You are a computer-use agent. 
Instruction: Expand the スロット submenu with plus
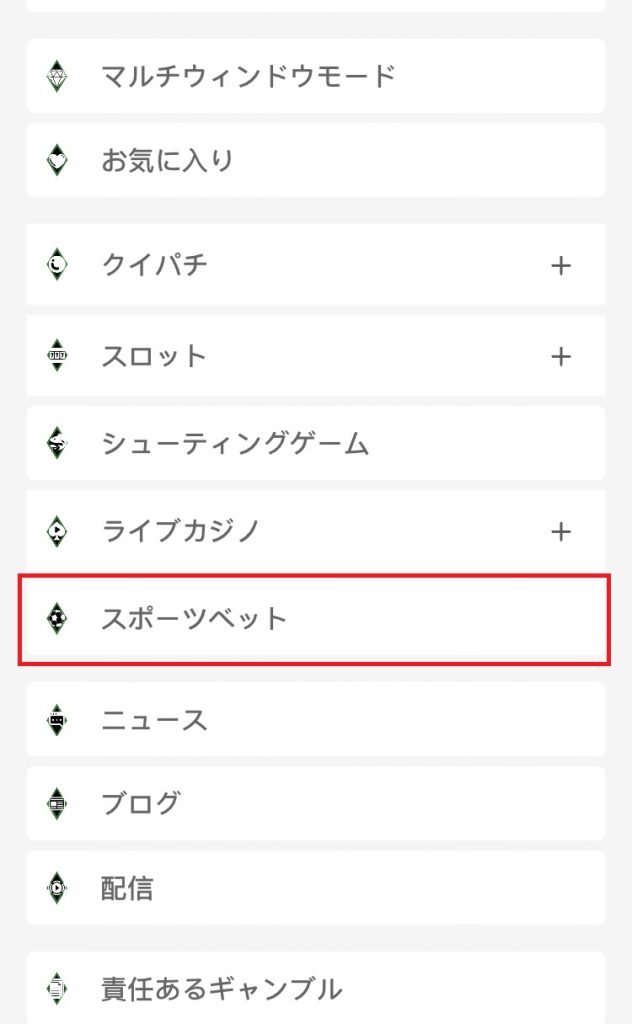pyautogui.click(x=561, y=356)
